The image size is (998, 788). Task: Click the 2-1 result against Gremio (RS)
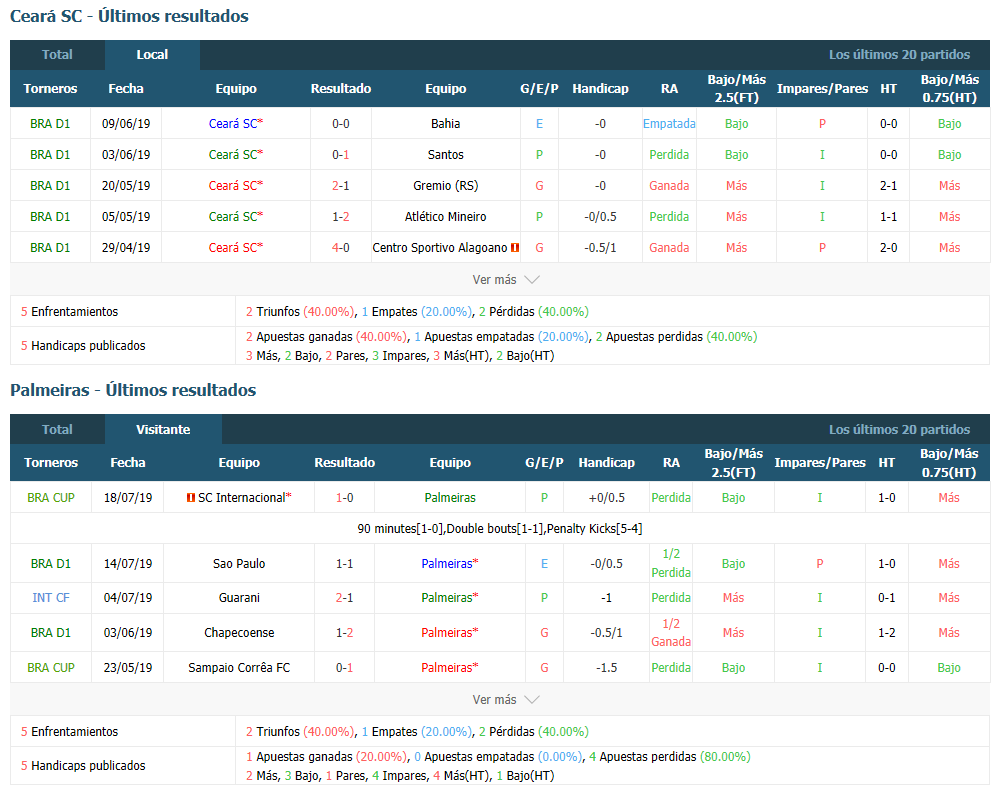tap(341, 186)
